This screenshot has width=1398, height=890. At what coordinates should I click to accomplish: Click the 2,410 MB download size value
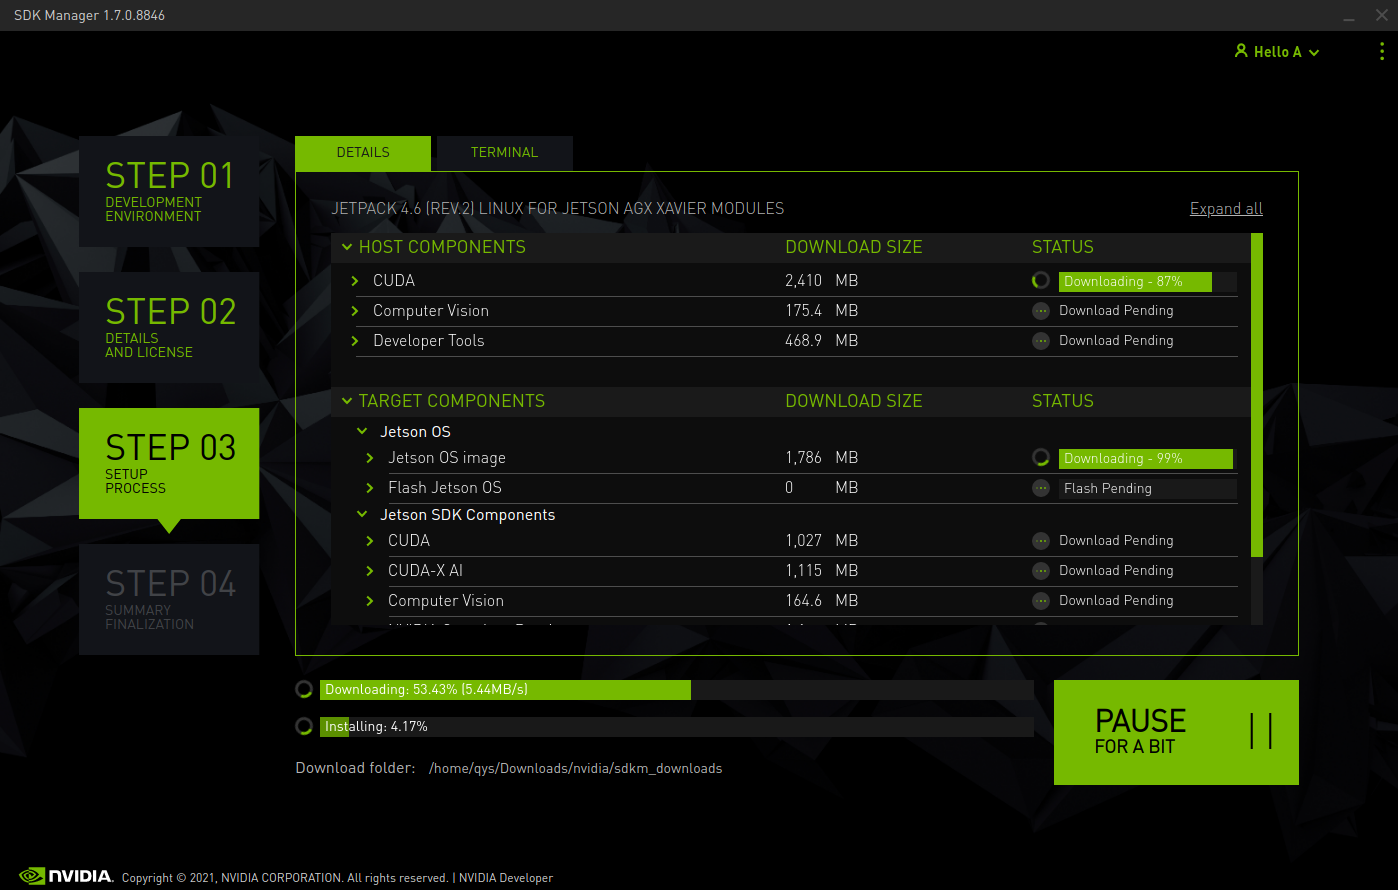coord(822,281)
